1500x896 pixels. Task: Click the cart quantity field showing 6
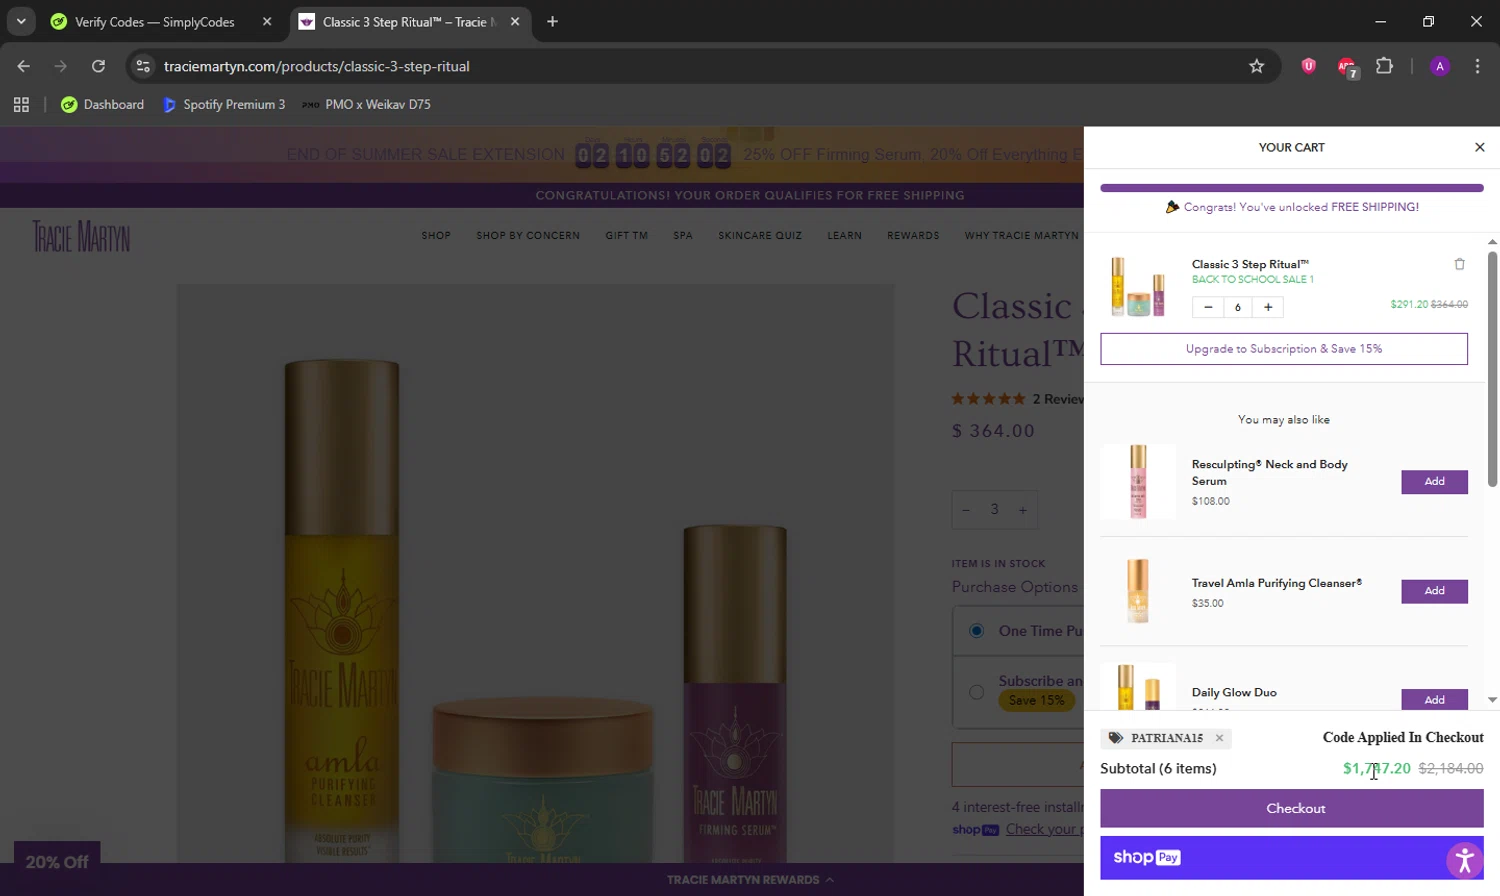(x=1238, y=307)
